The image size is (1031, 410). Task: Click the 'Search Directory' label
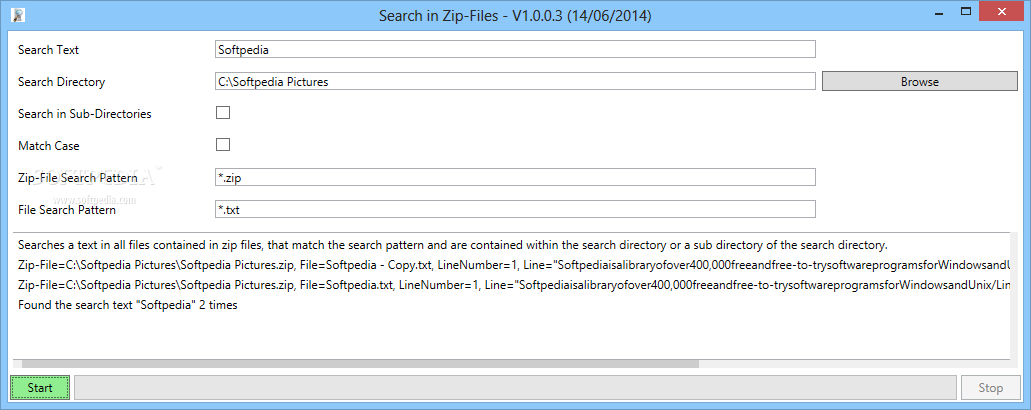coord(62,82)
